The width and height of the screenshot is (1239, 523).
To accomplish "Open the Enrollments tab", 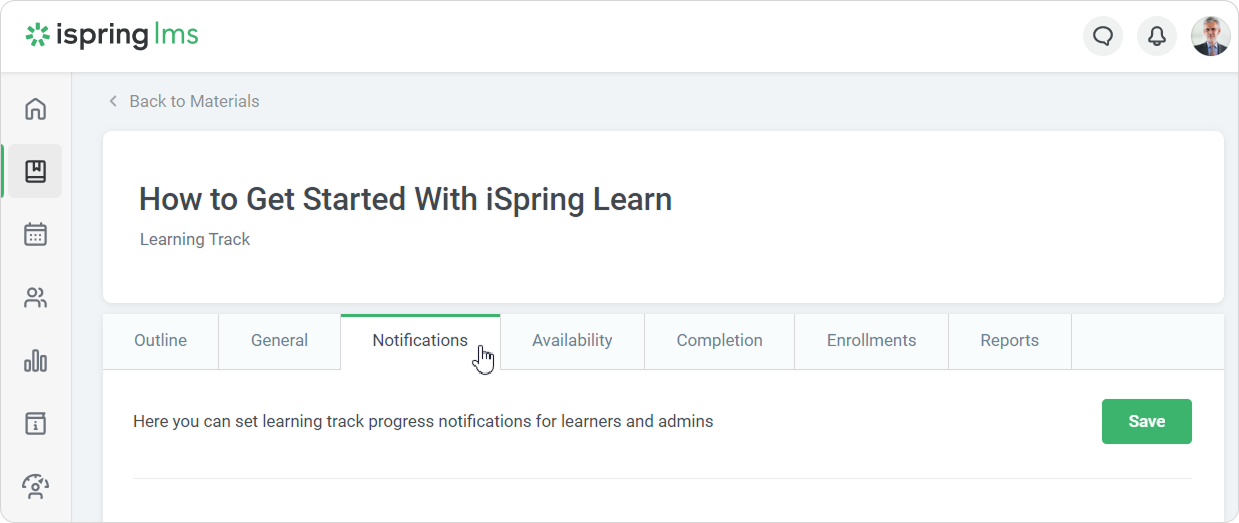I will pos(871,341).
